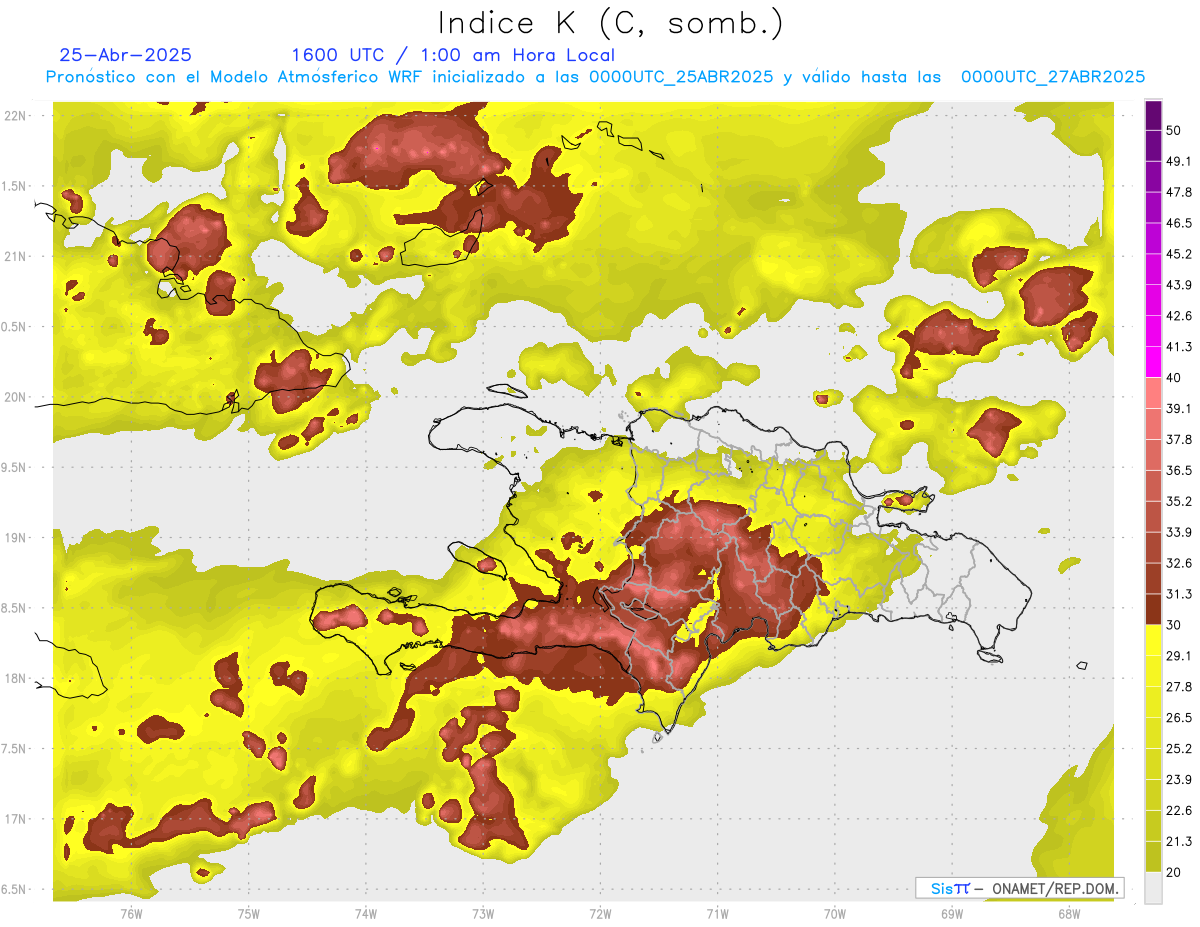Click the colorbar value "39.1"

coord(1180,409)
